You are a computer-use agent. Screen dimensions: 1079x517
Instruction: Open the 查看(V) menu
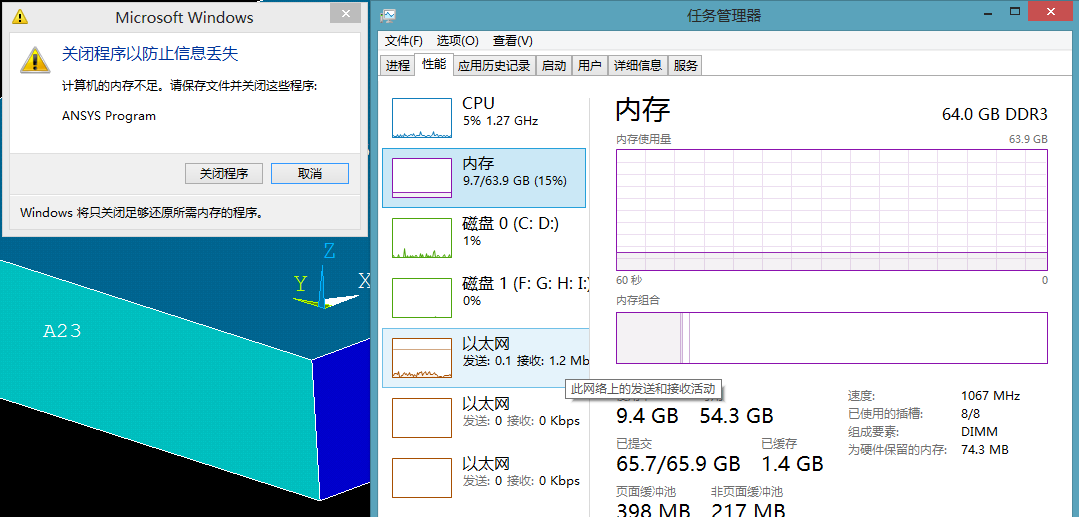click(x=512, y=41)
